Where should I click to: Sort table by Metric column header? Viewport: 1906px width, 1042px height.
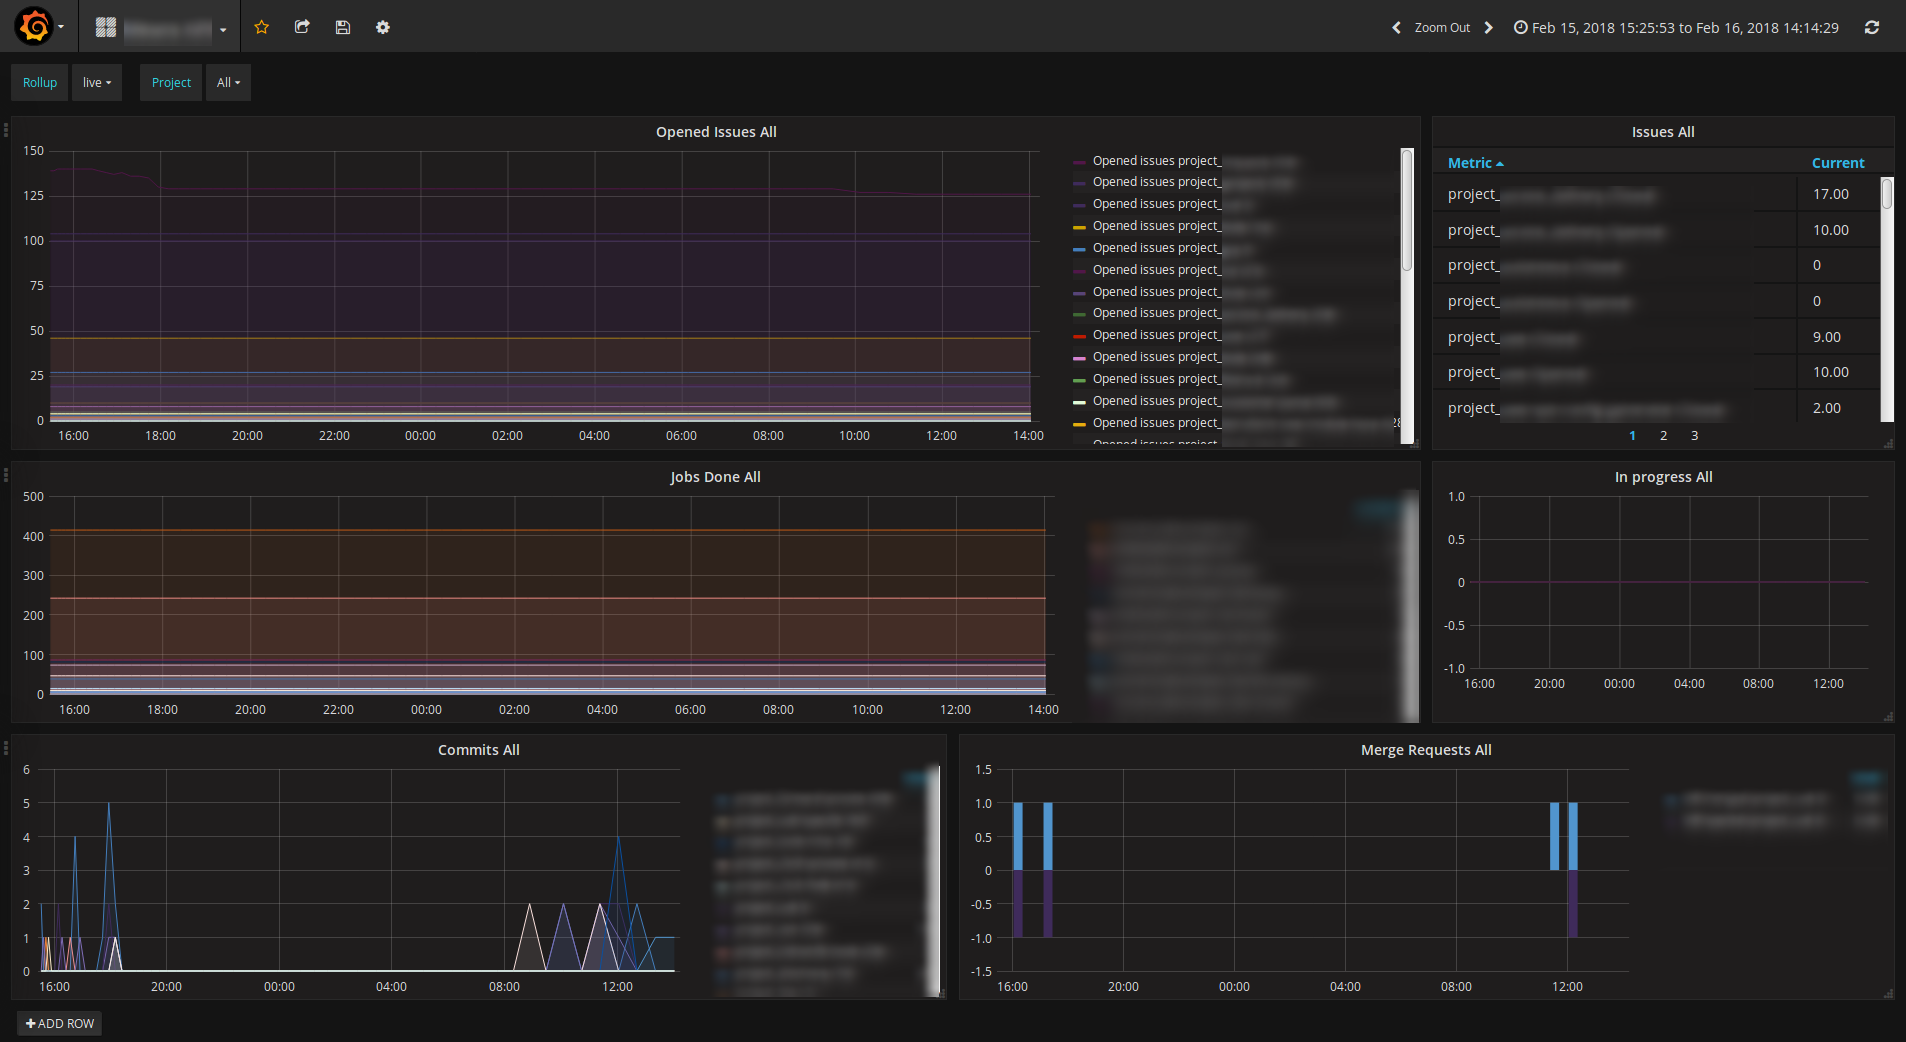[1476, 163]
